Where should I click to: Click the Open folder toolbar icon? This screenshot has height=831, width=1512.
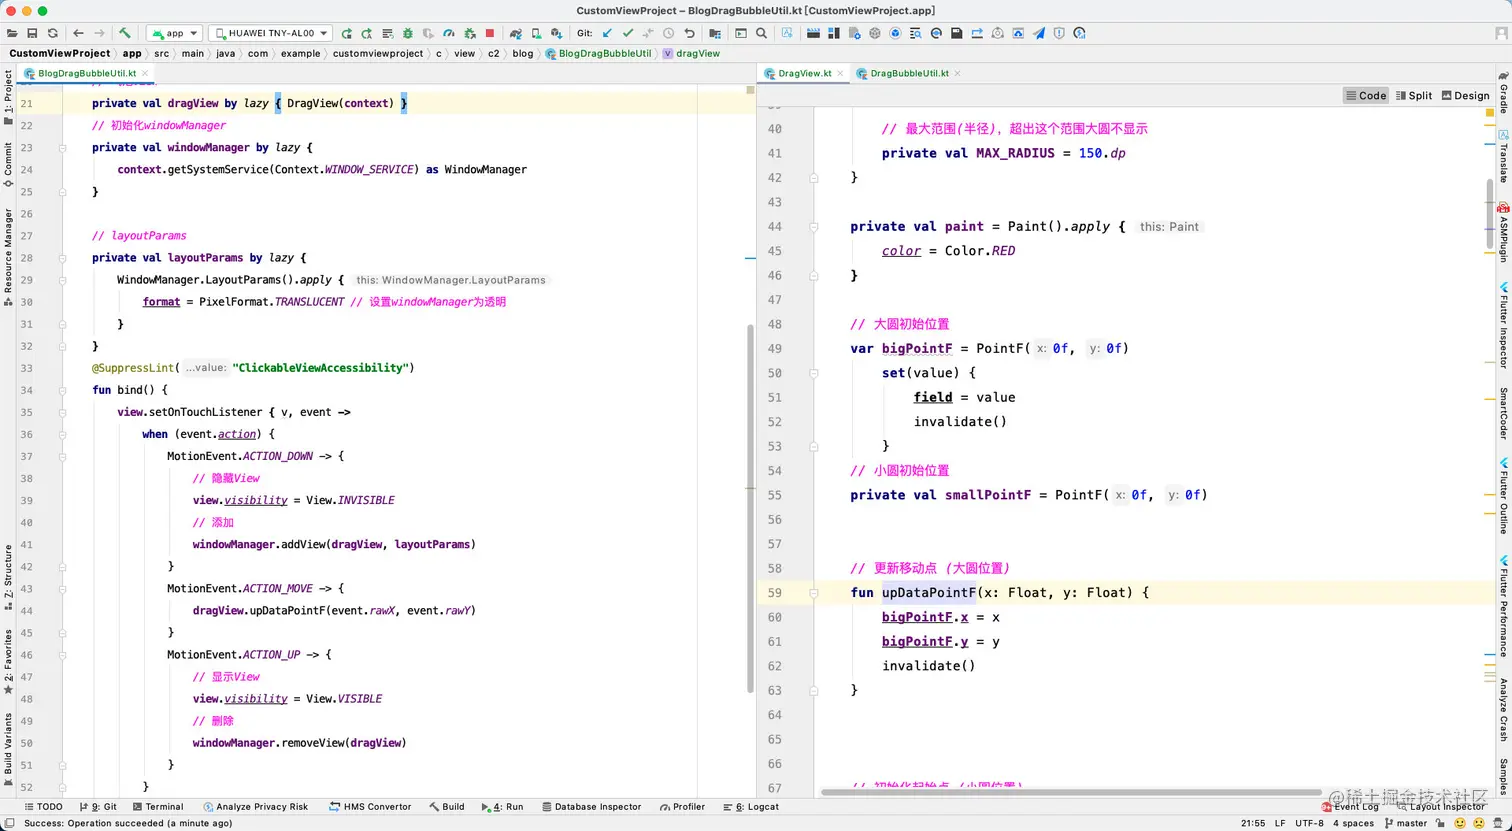click(12, 33)
